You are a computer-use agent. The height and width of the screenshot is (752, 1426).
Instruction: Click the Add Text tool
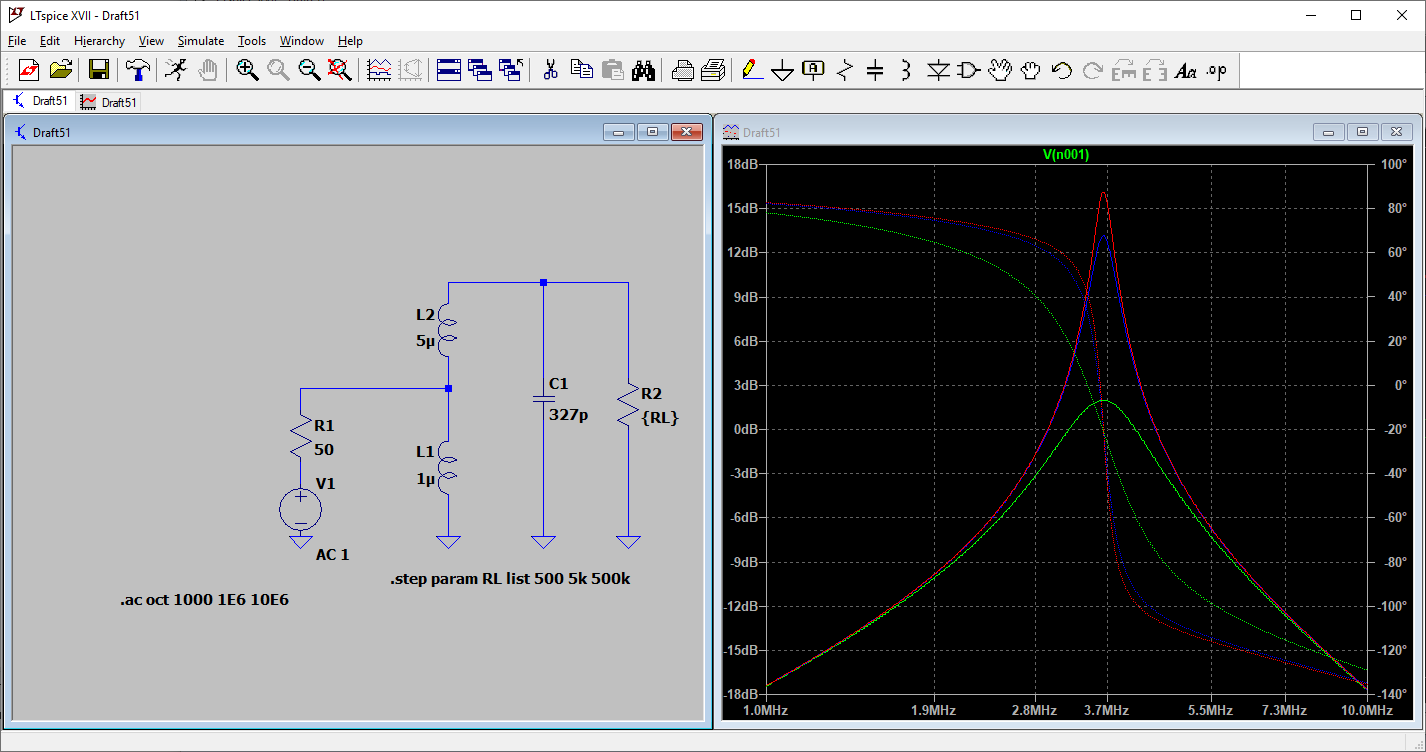point(1185,70)
